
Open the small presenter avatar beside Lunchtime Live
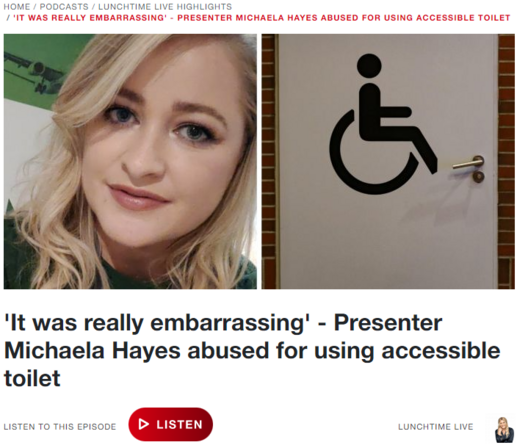[504, 429]
